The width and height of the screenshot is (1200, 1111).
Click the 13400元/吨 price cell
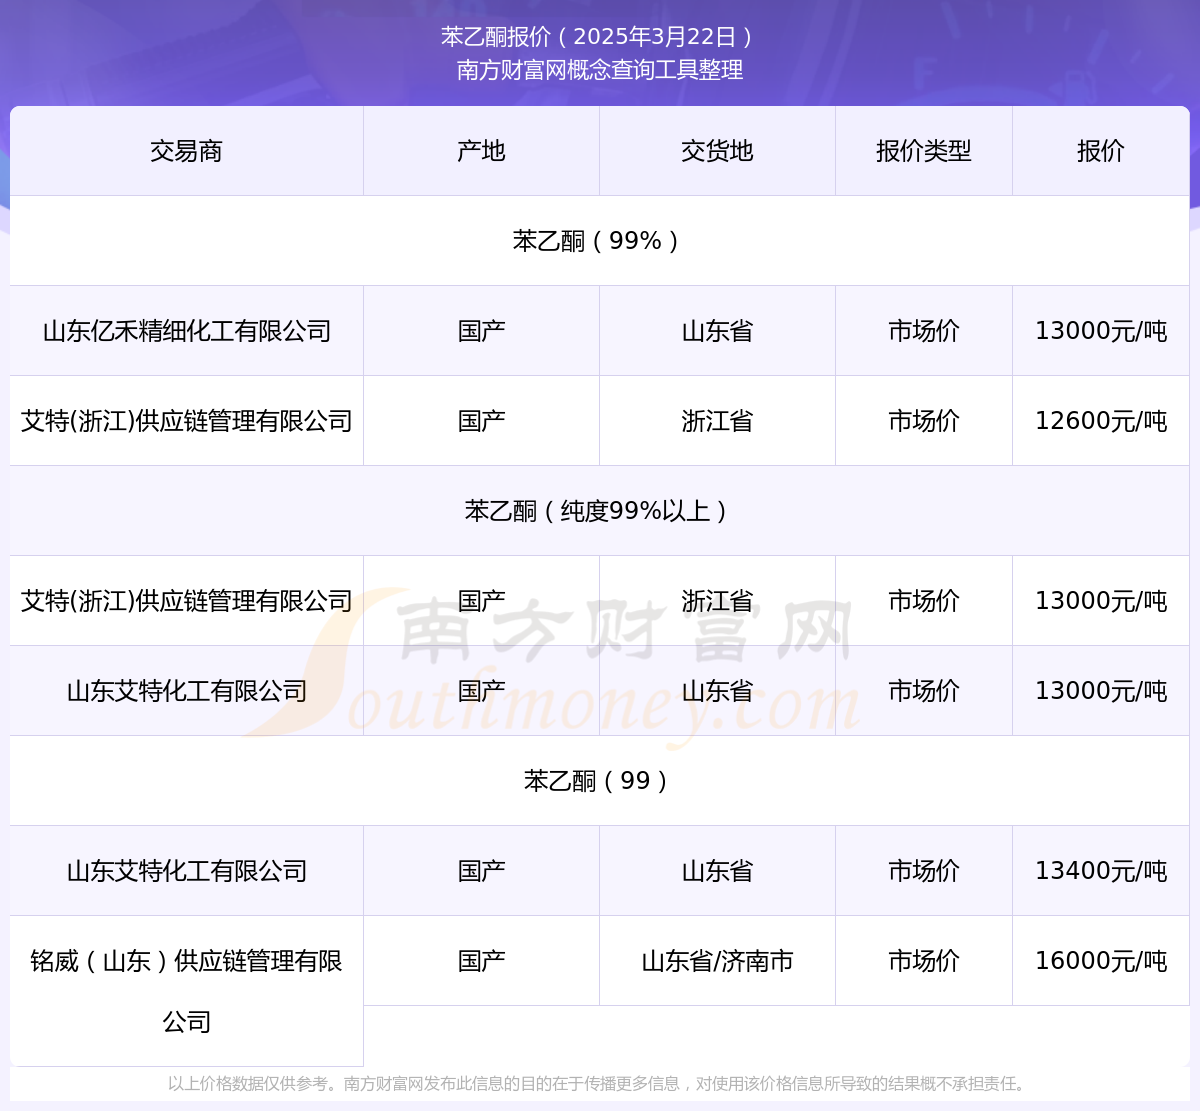coord(1101,871)
